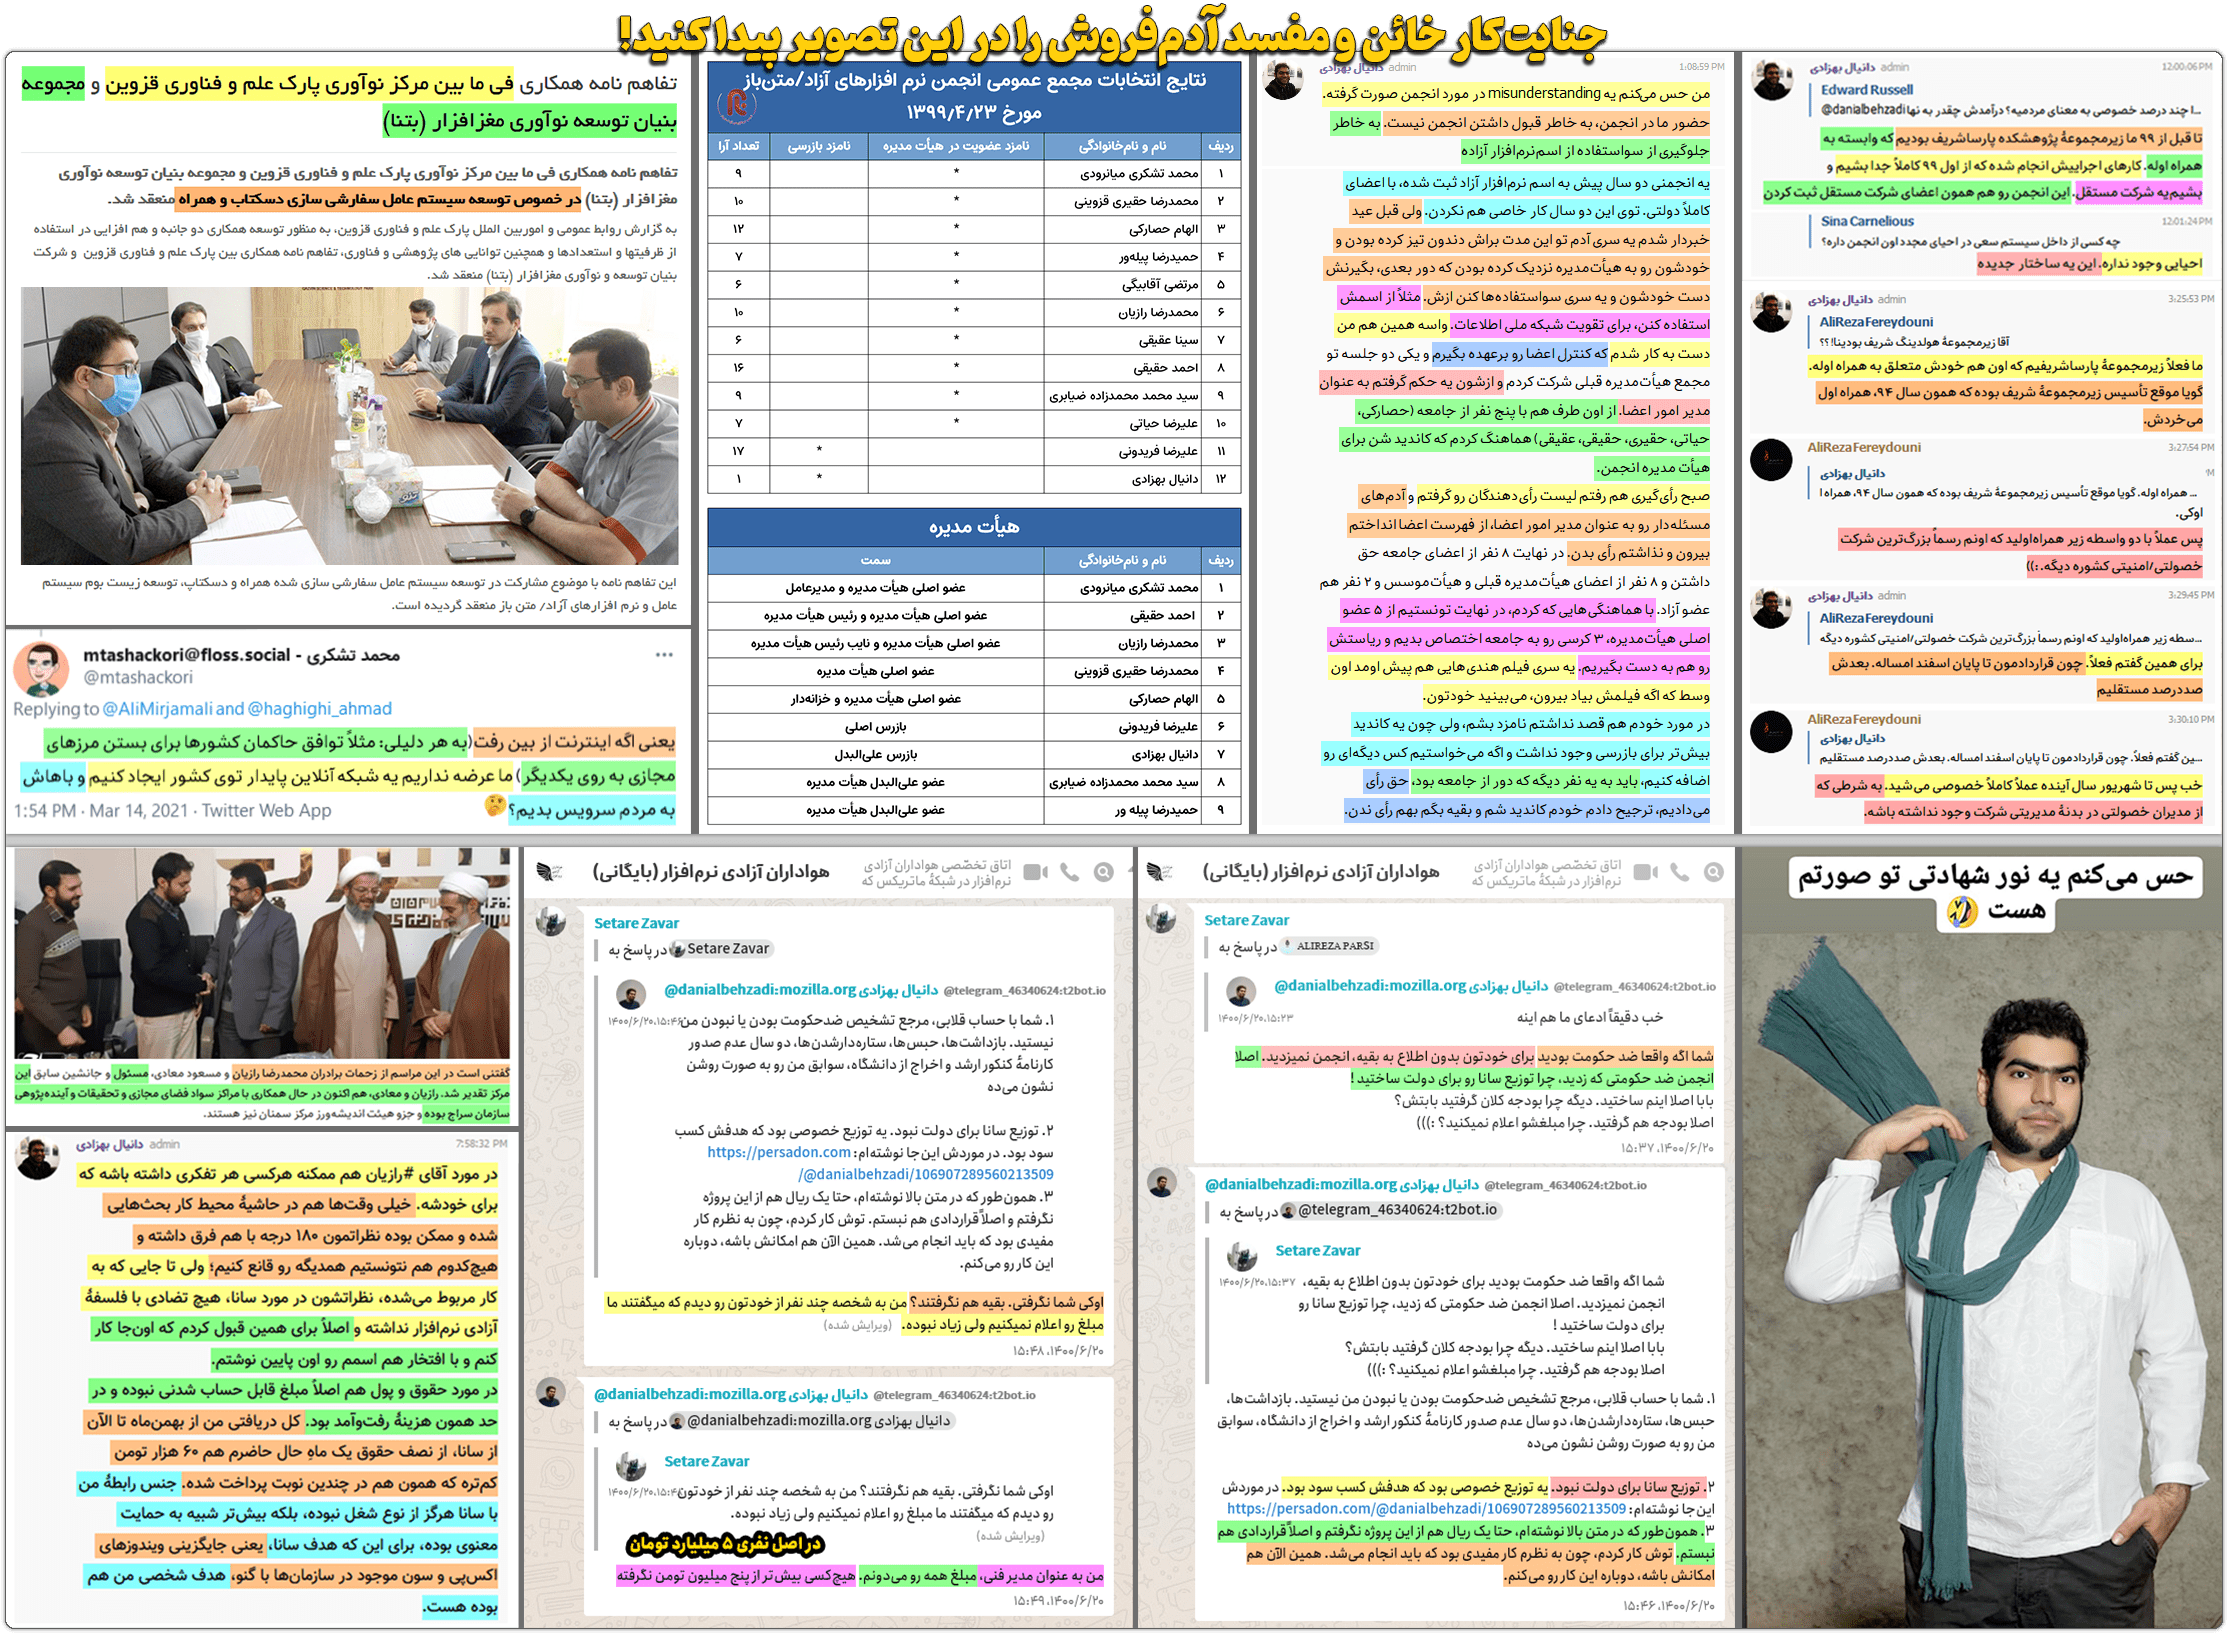Open room search magnifier in left chat header
2228x1634 pixels.
(1103, 872)
